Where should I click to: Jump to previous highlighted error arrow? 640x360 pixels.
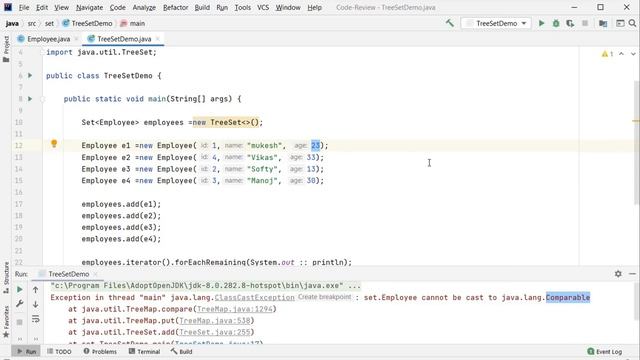(621, 54)
